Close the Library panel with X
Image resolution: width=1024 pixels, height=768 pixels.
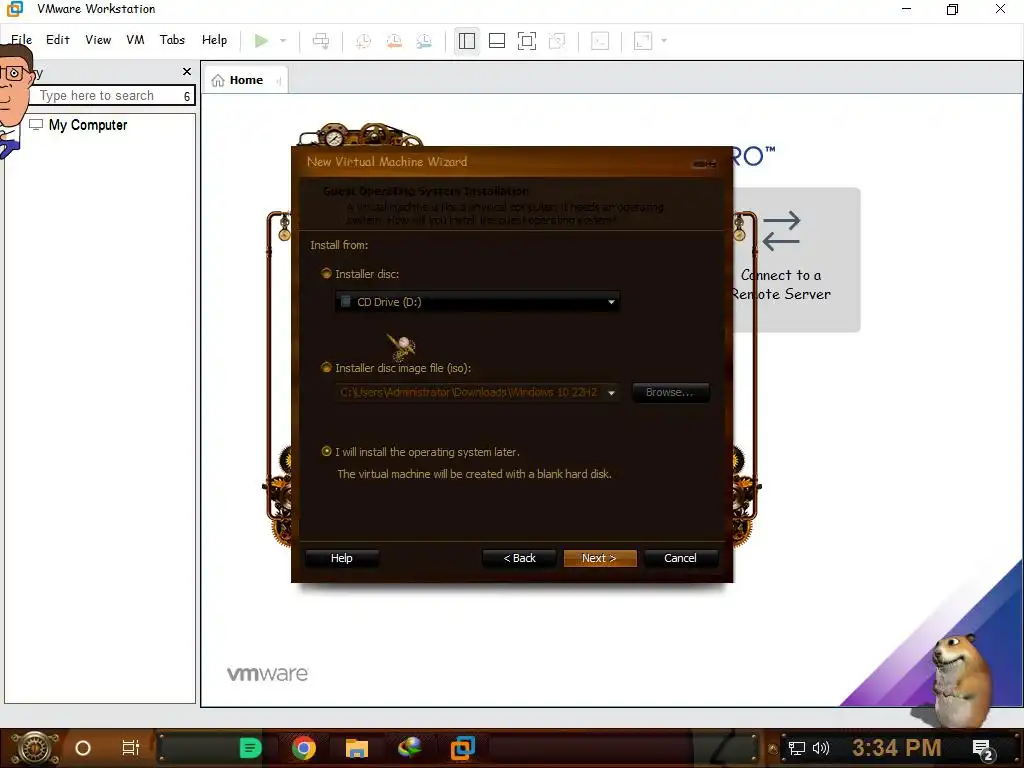187,72
